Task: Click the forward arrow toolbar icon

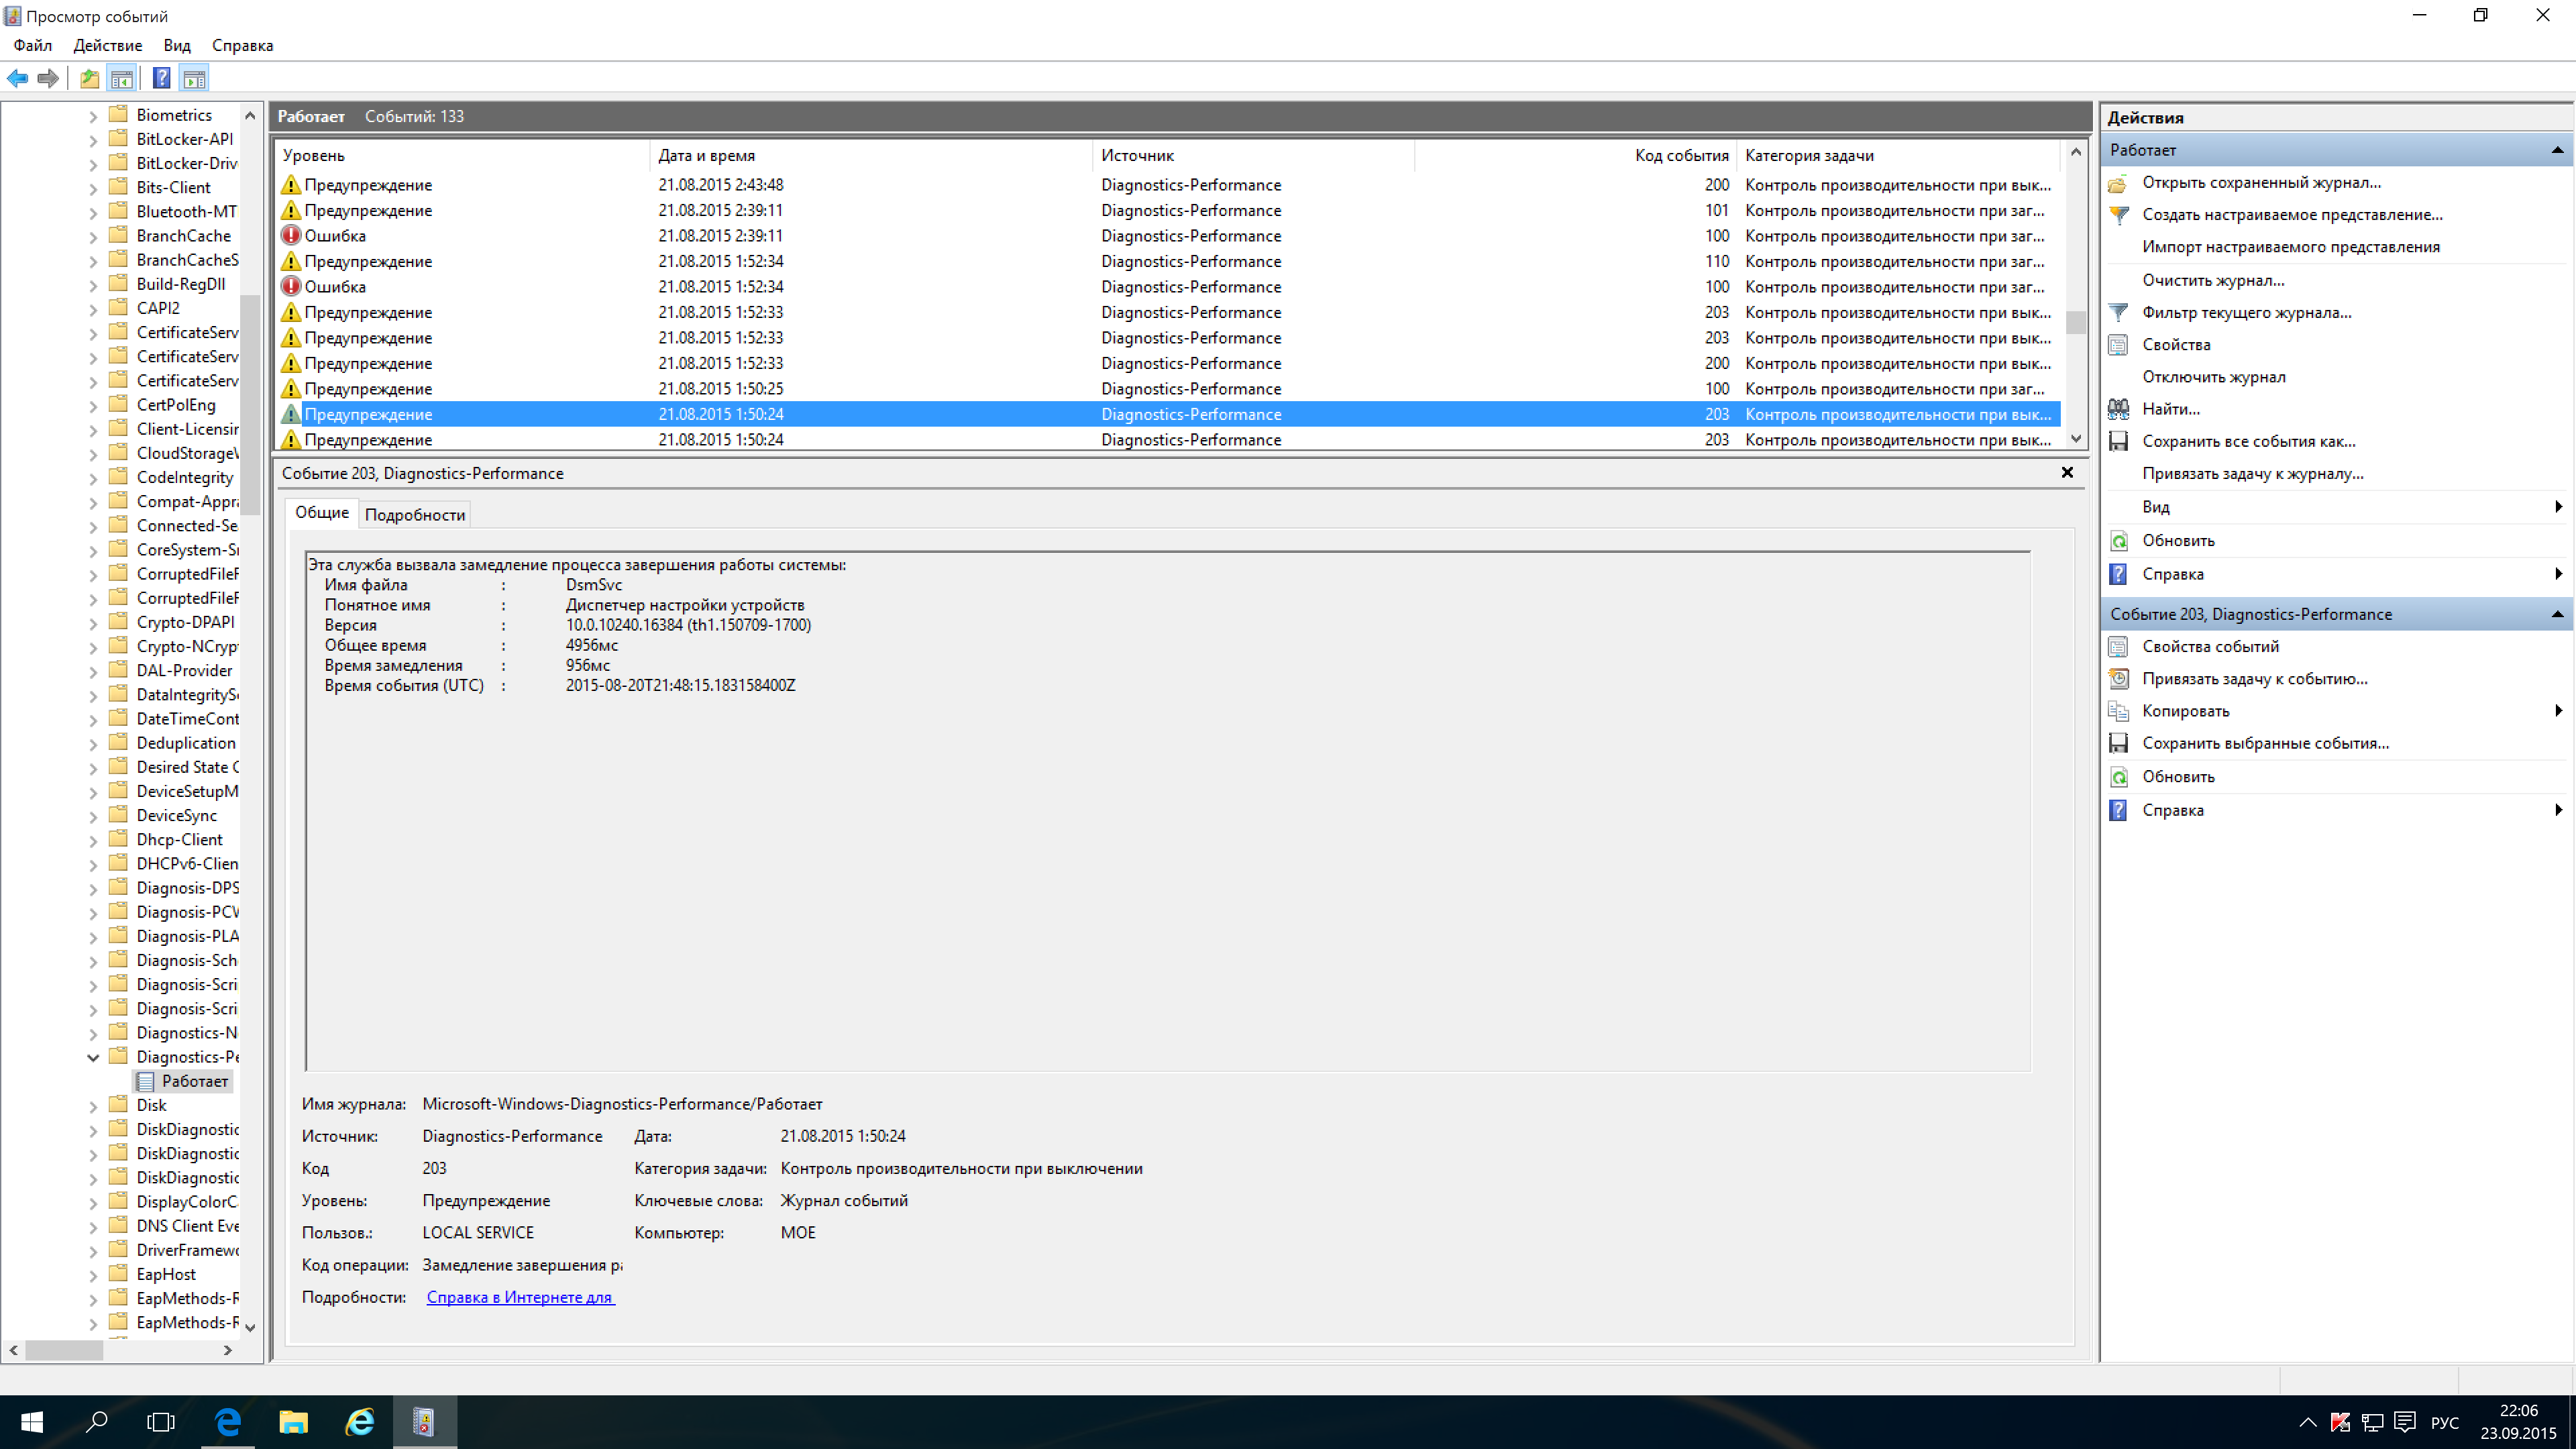Action: tap(48, 78)
